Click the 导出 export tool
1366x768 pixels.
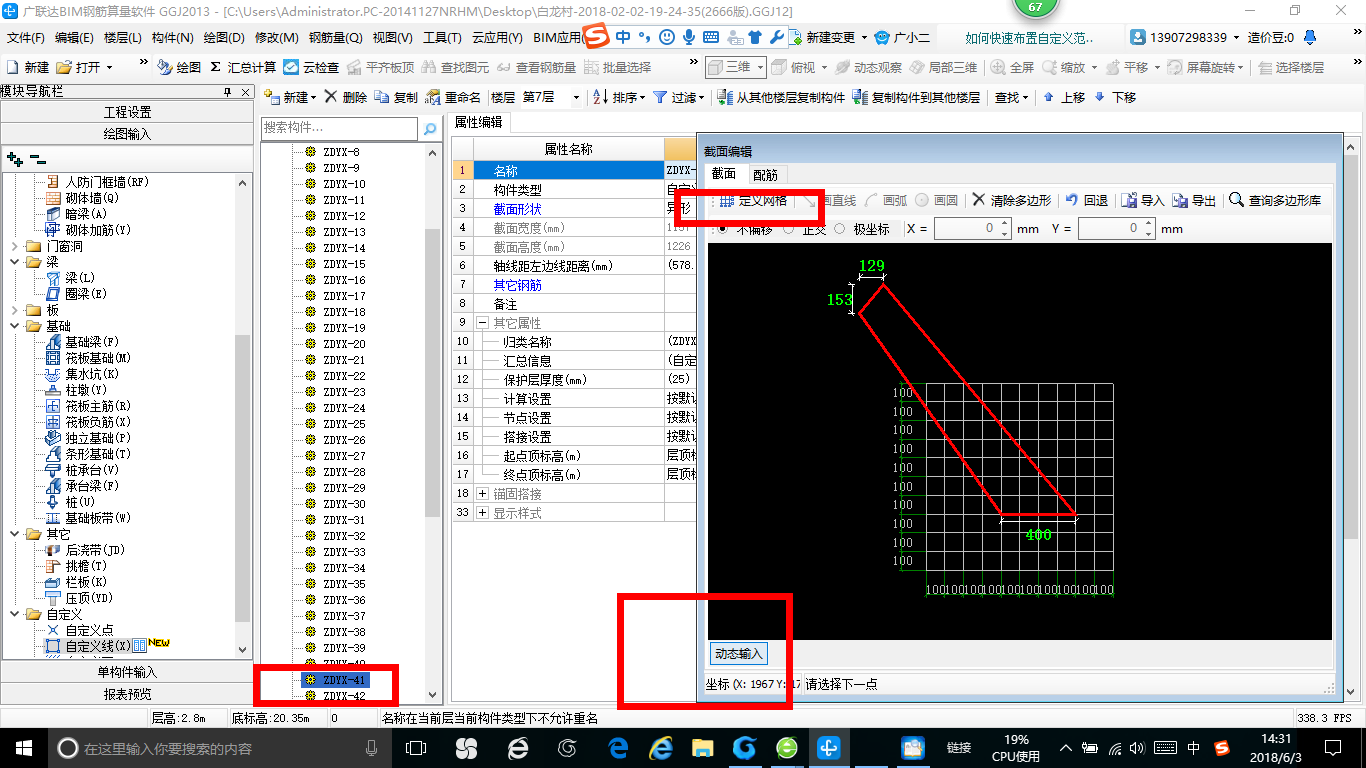point(1195,200)
